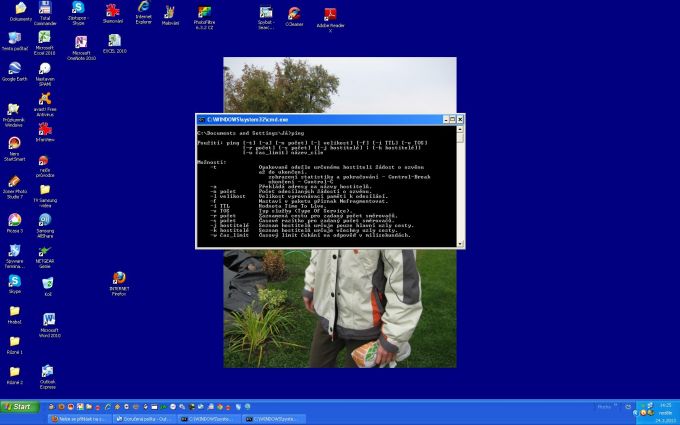Launch Skype icon in left column
The height and width of the screenshot is (425, 680).
click(15, 281)
